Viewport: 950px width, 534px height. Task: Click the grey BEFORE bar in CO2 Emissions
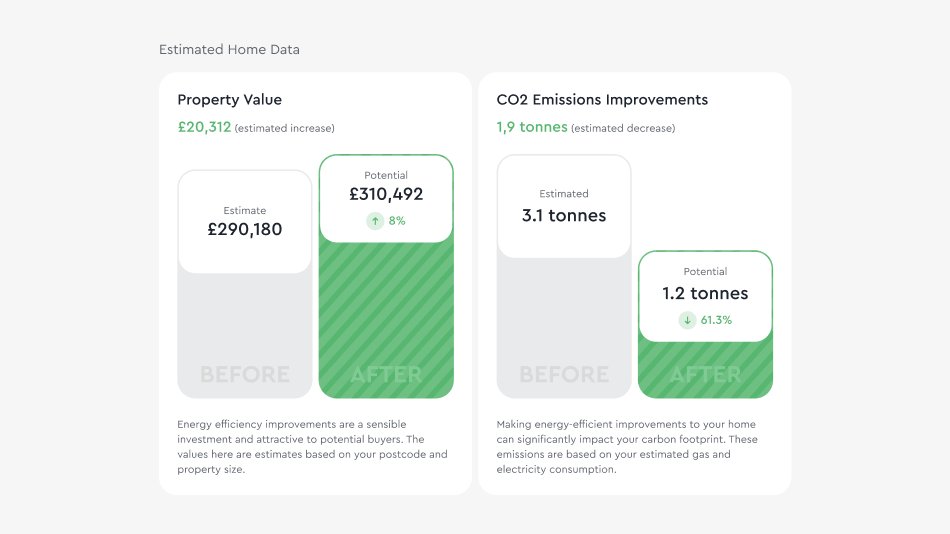(x=564, y=329)
